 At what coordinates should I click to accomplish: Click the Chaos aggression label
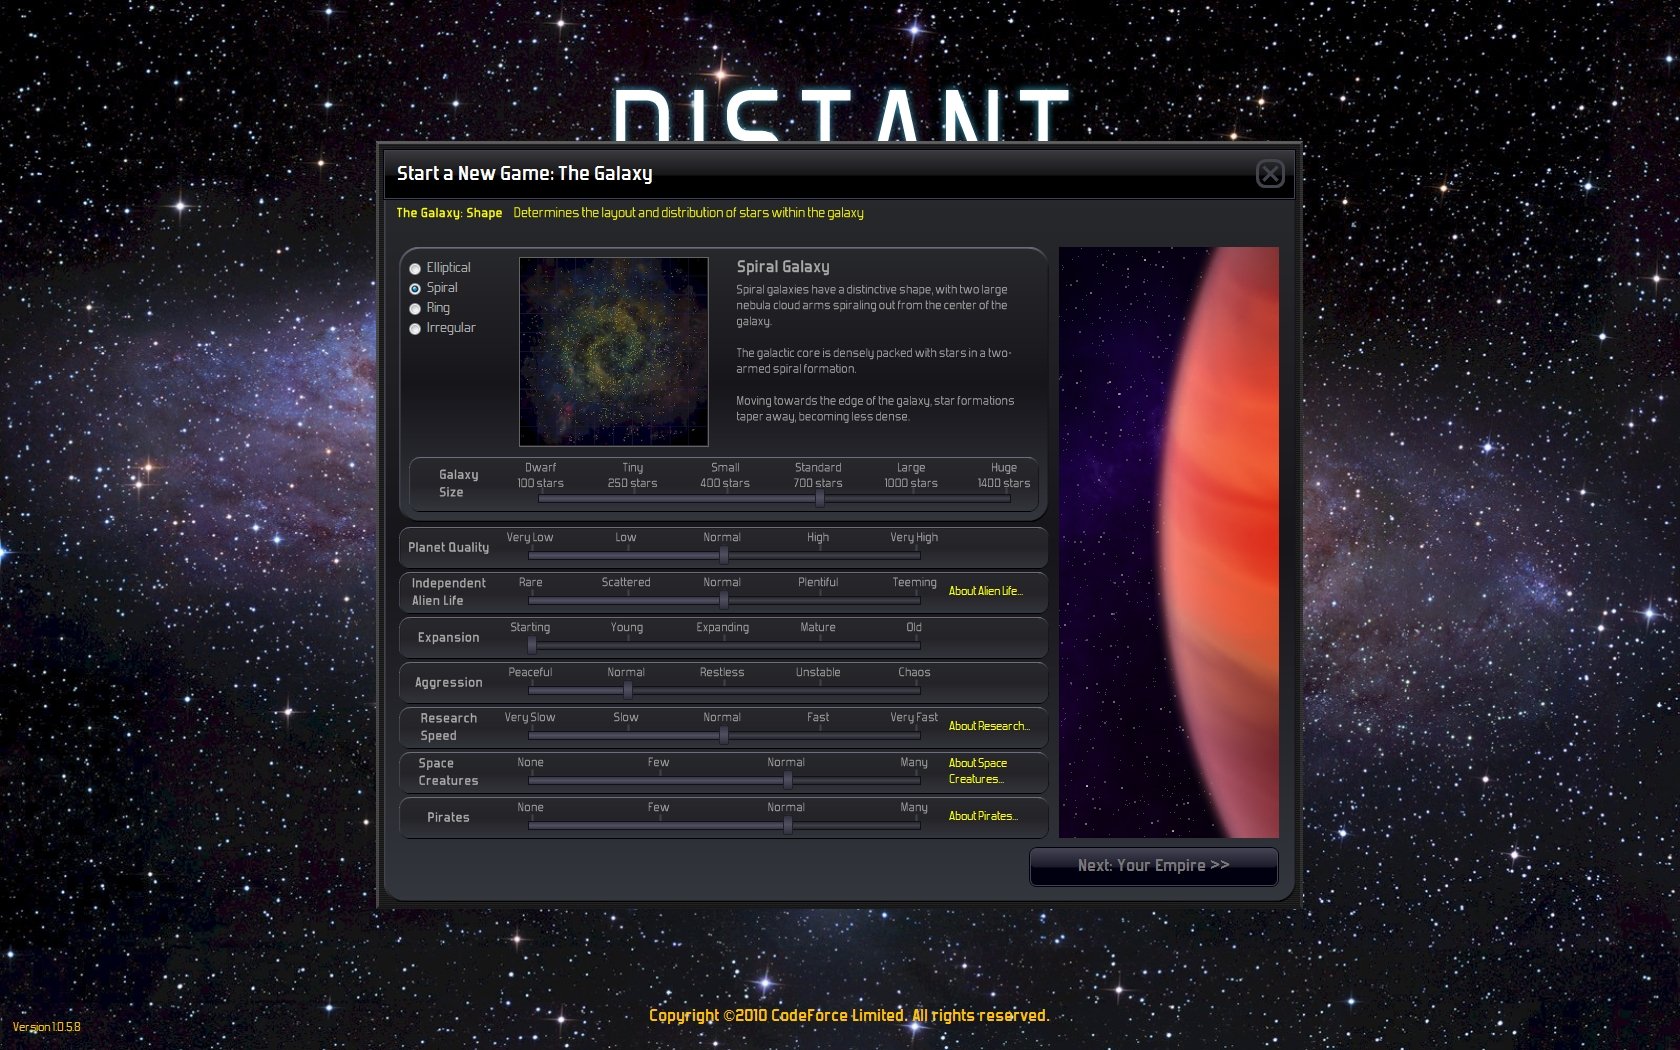[914, 673]
